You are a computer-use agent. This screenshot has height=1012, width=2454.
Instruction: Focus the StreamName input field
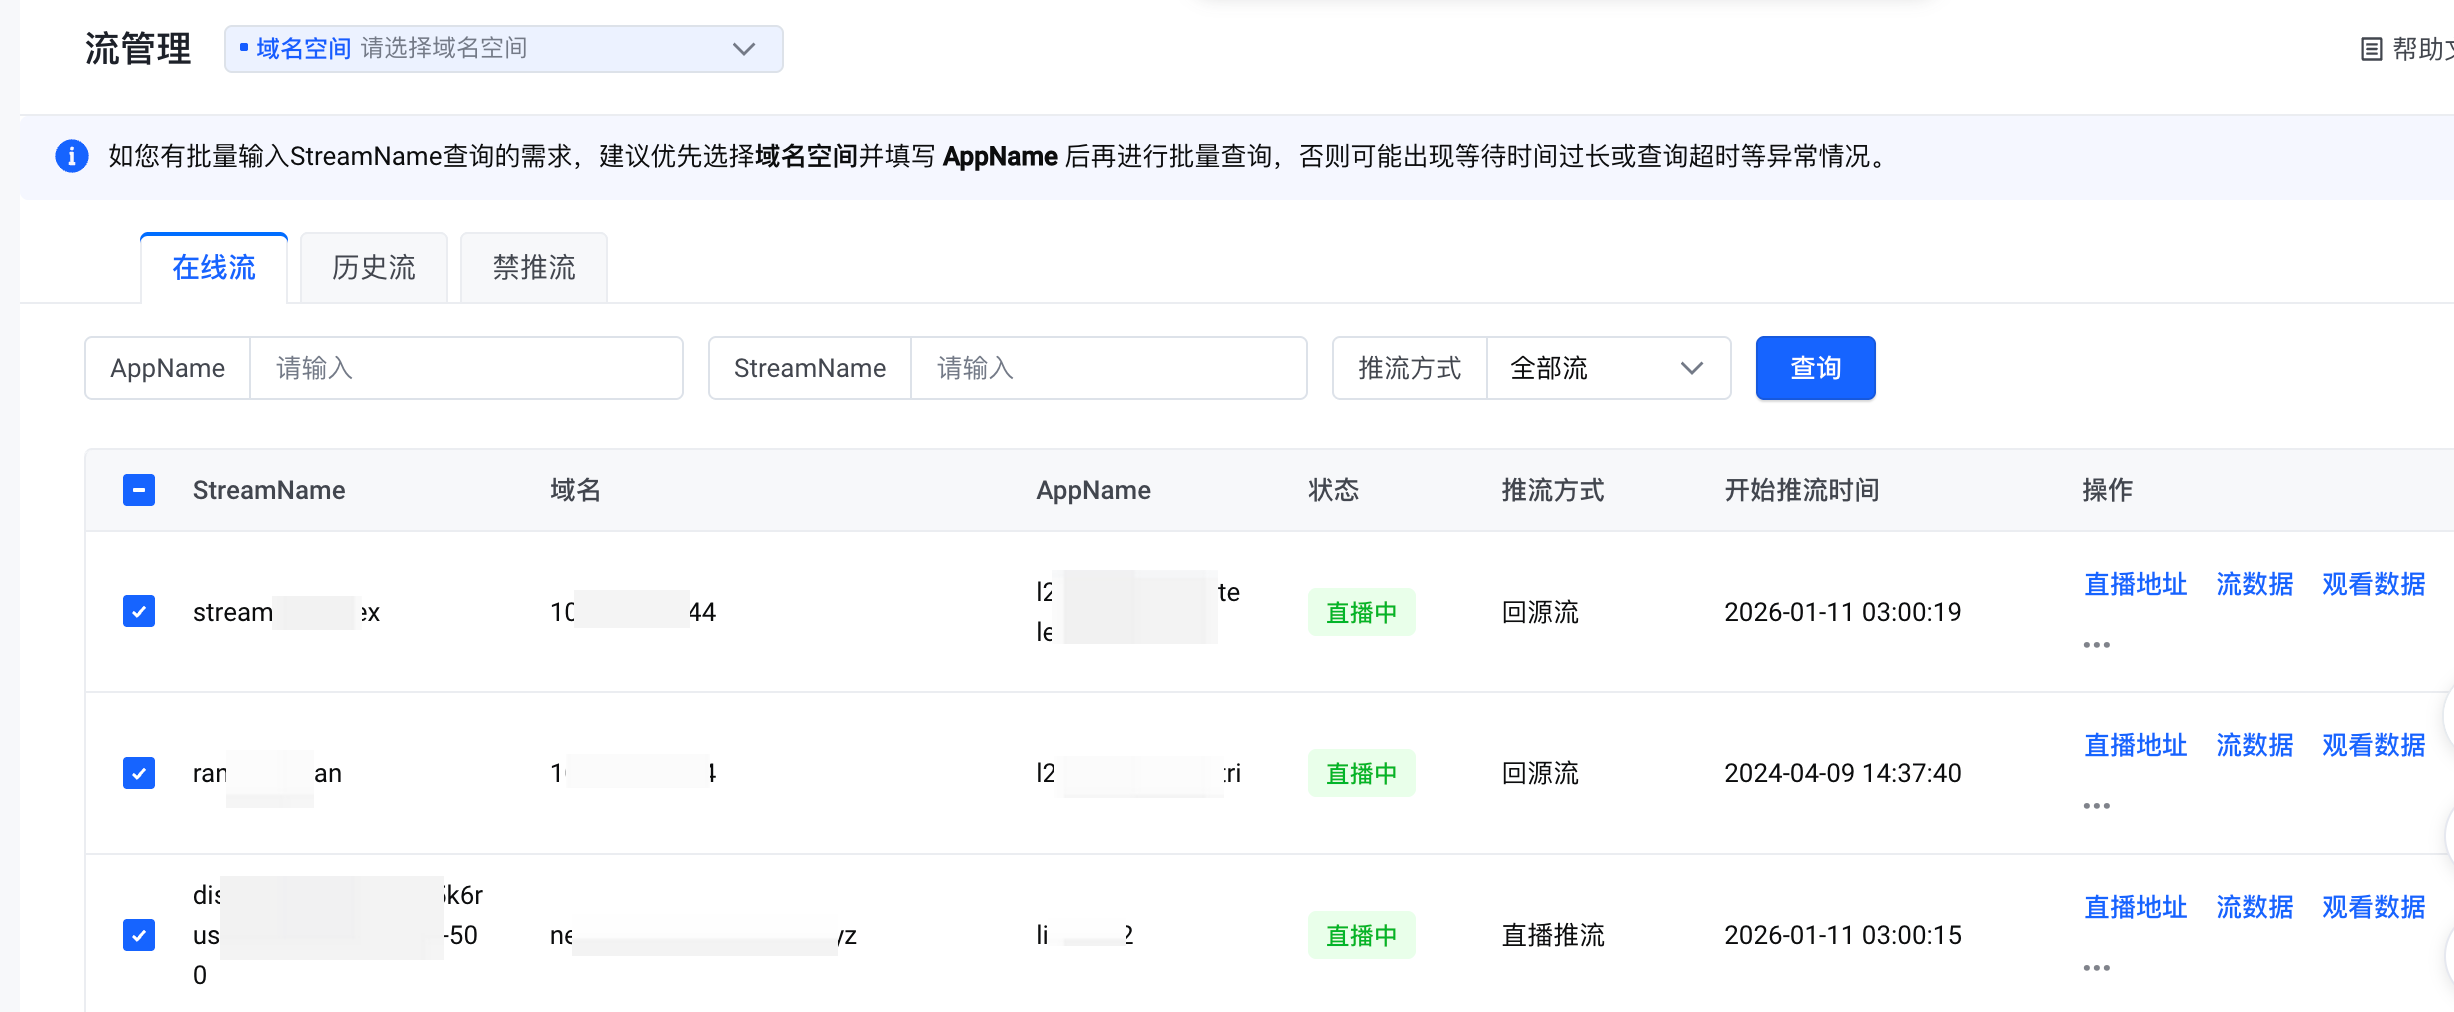click(x=1107, y=368)
